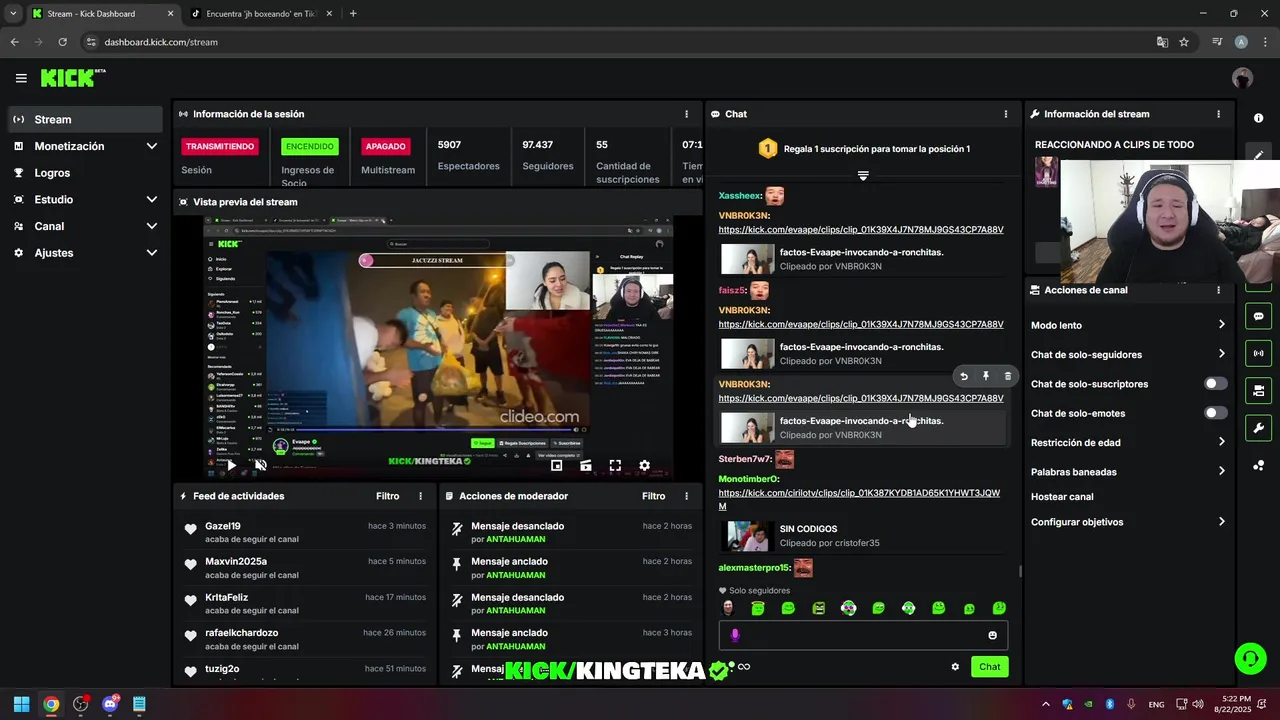Image resolution: width=1280 pixels, height=720 pixels.
Task: Open the support headset button
Action: (x=1250, y=658)
